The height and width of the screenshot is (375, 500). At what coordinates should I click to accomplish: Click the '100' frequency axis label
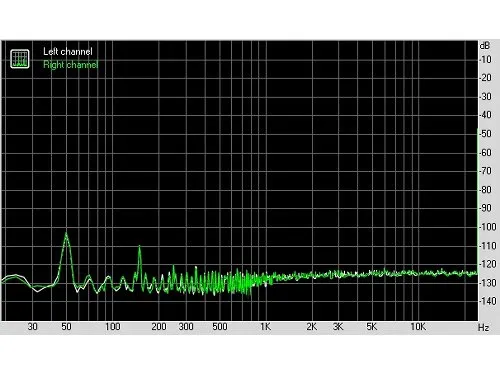[113, 327]
